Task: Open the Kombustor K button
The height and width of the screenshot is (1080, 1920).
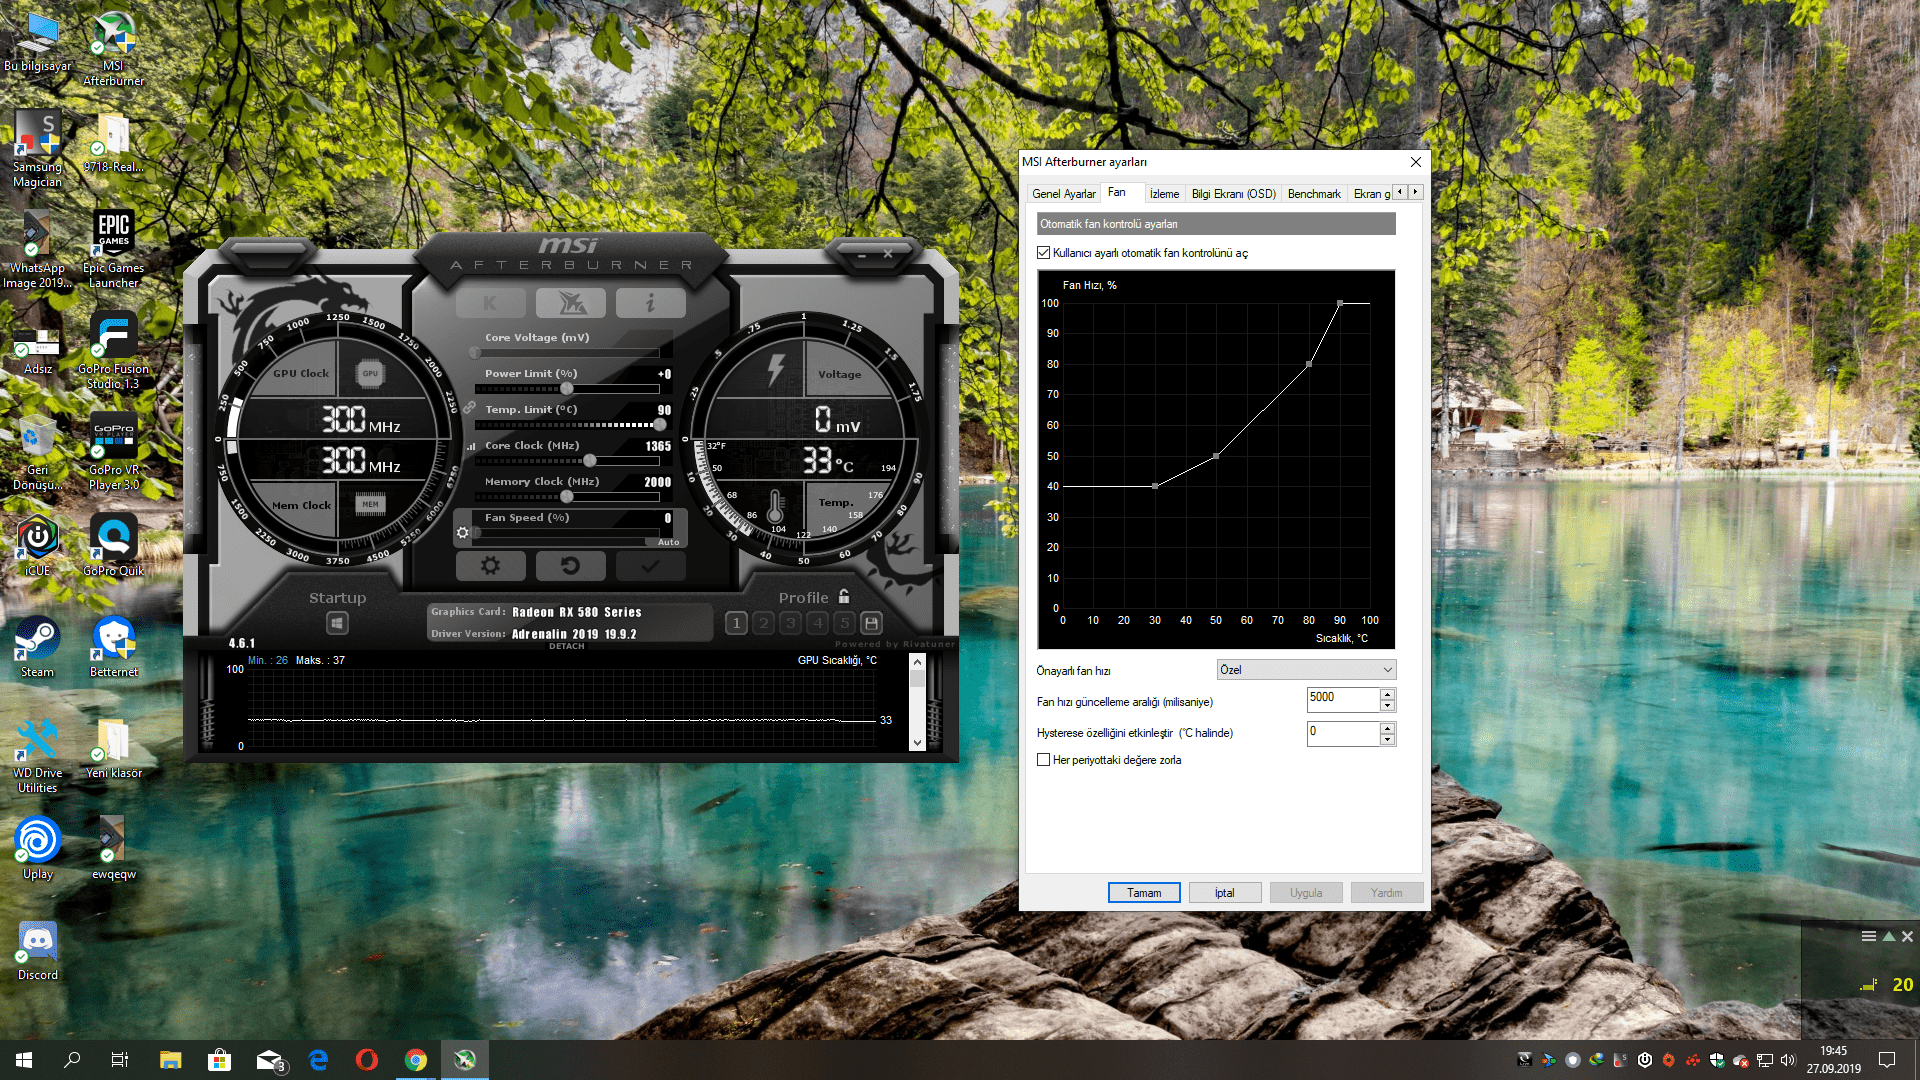Action: [x=490, y=303]
